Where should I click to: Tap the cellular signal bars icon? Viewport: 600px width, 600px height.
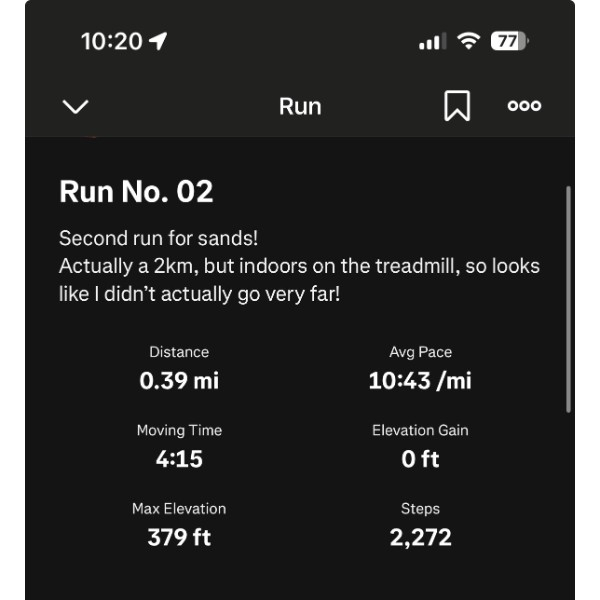[x=432, y=42]
